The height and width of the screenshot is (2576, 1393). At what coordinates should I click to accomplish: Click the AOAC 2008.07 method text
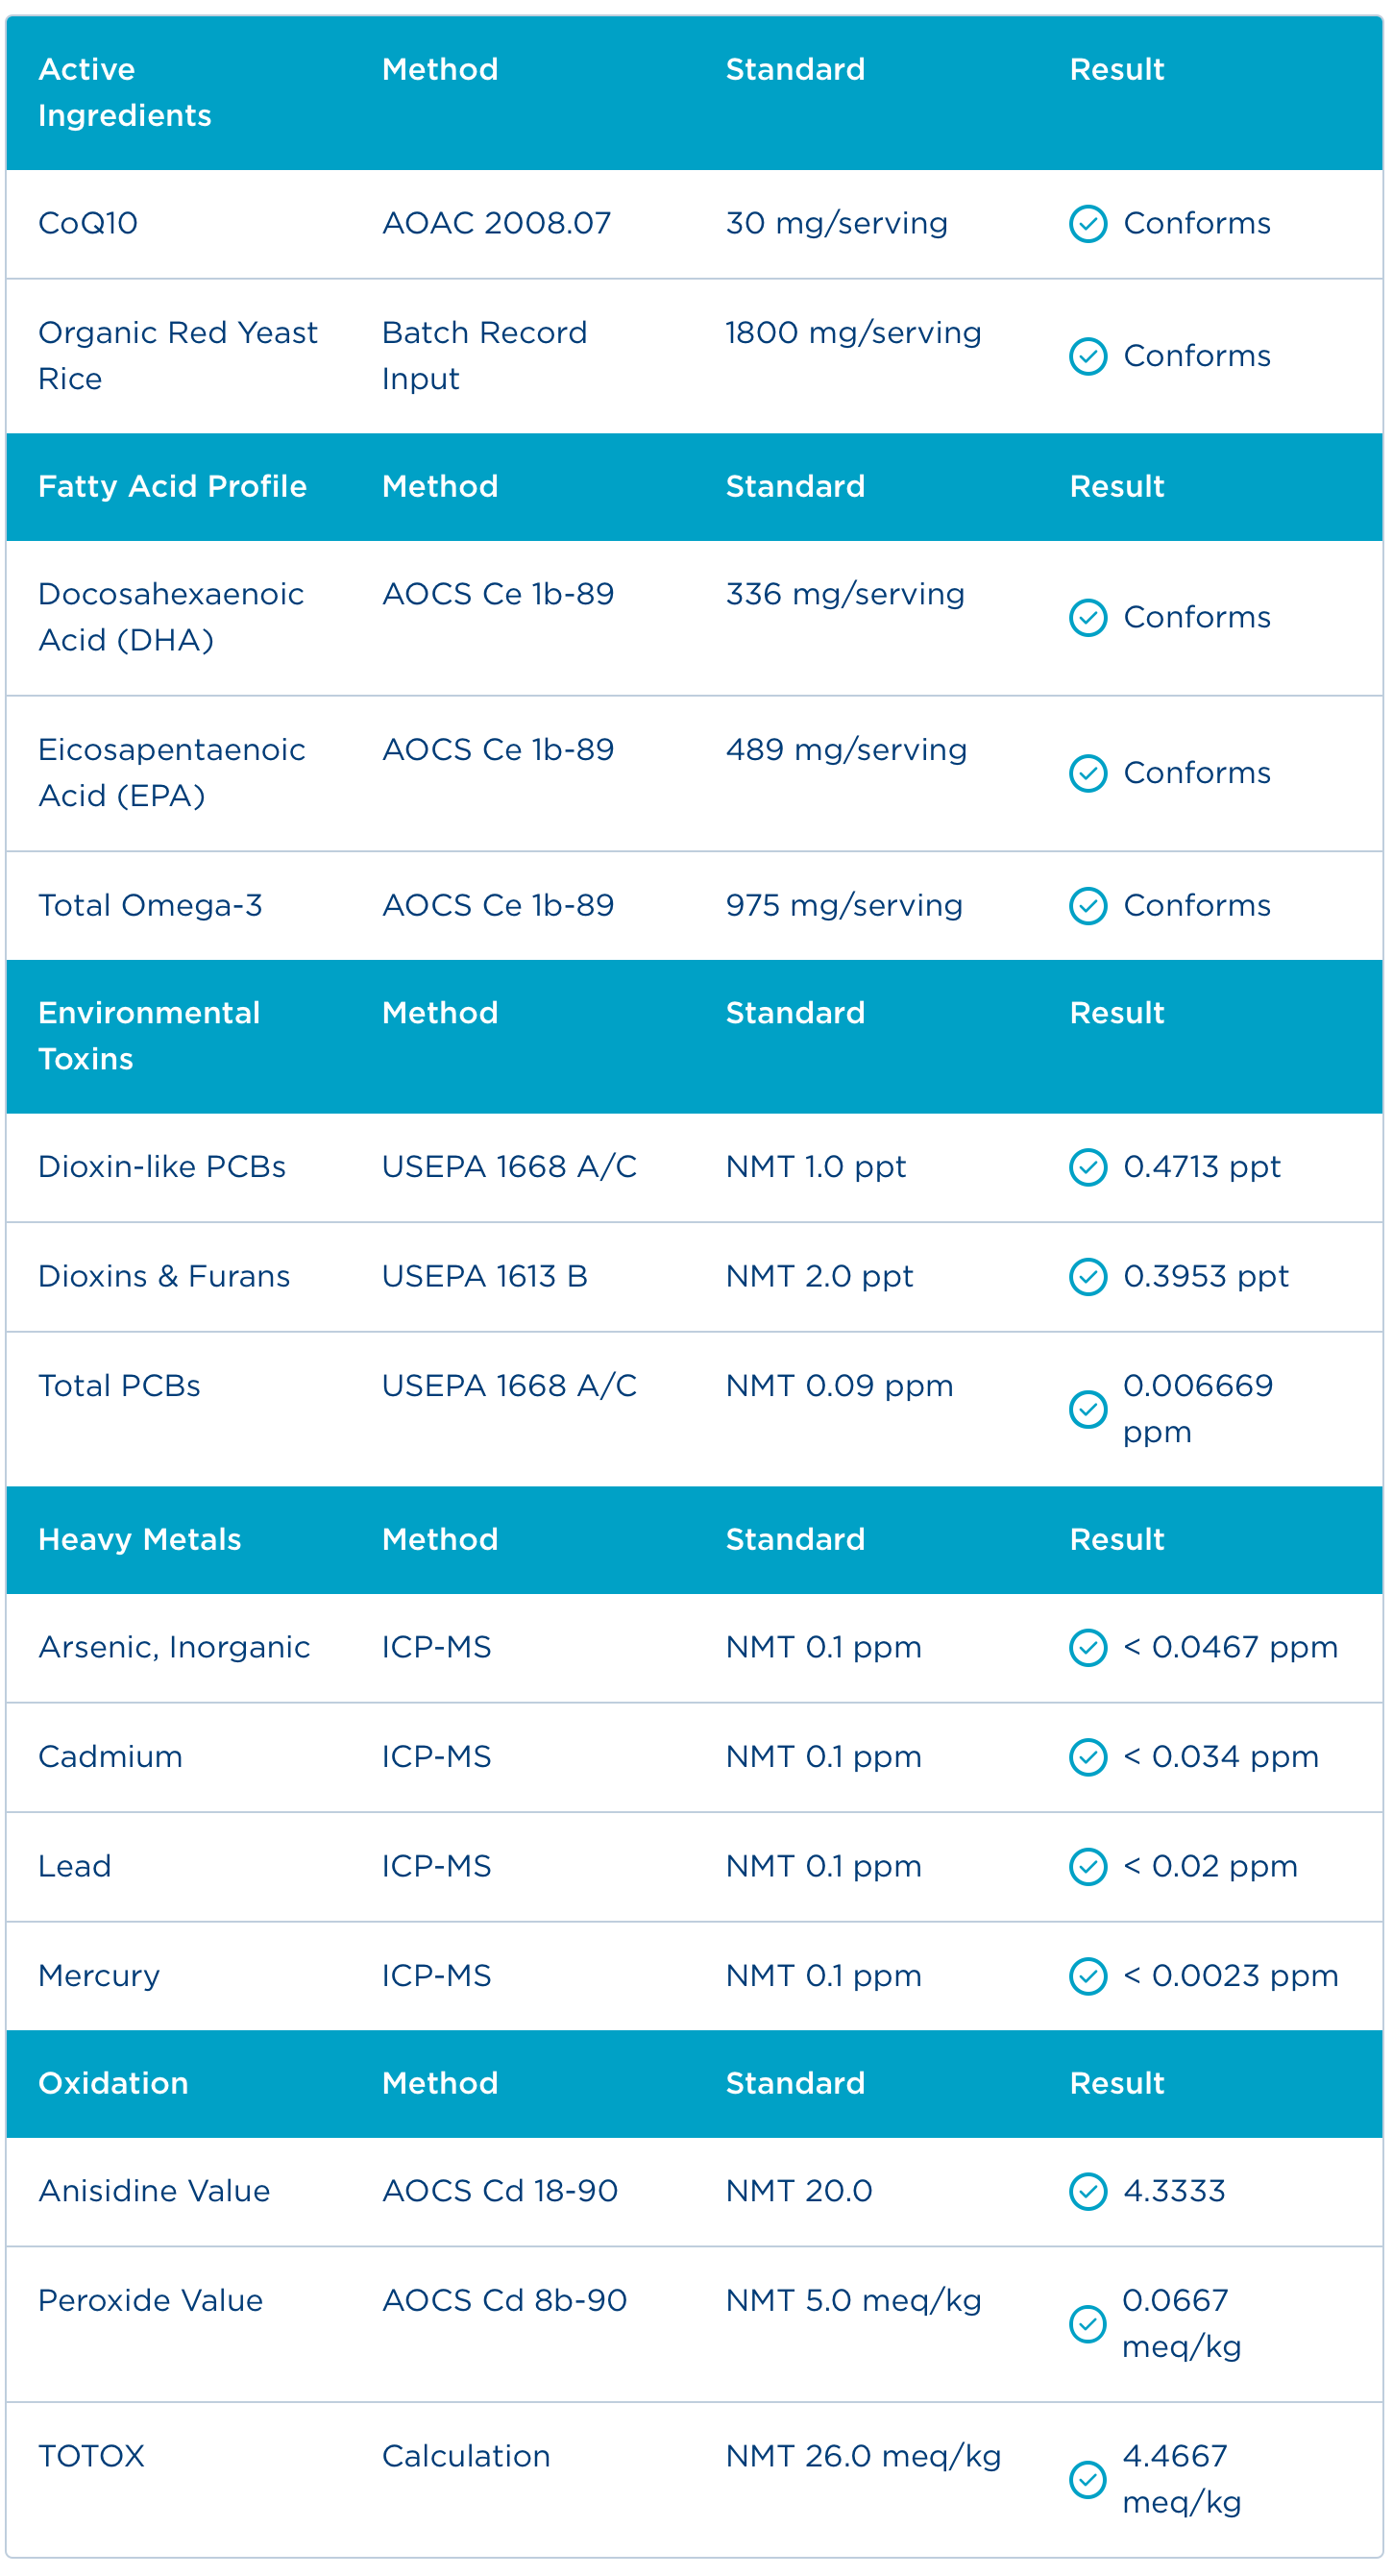[496, 224]
